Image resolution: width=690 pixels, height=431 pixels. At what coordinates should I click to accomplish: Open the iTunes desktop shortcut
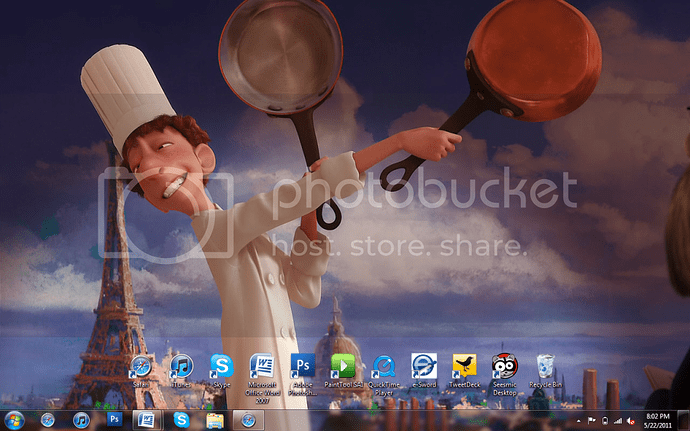[x=181, y=366]
